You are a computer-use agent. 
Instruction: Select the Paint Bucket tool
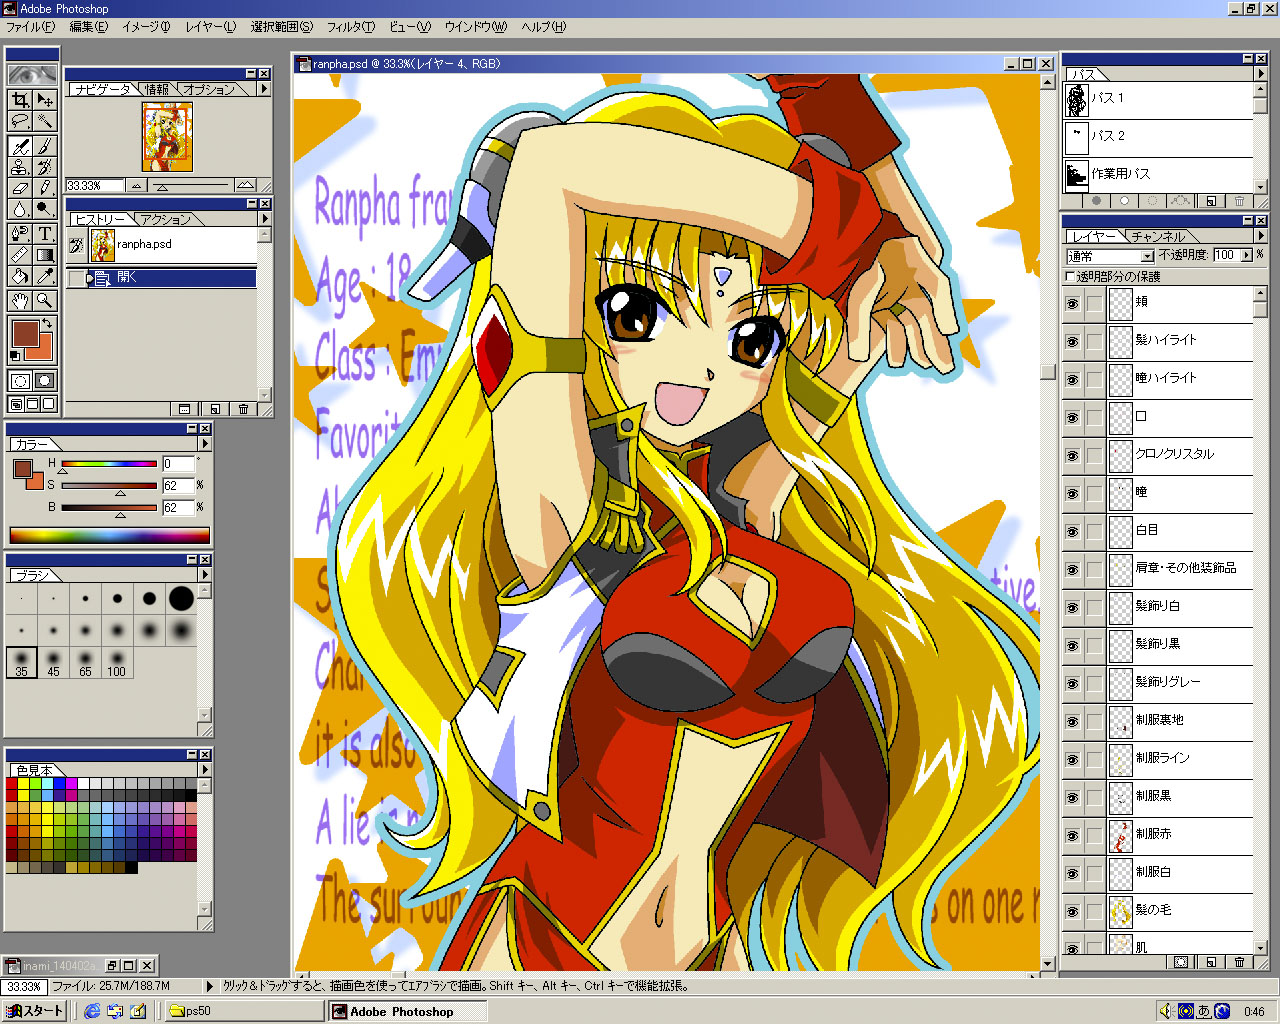pos(20,276)
